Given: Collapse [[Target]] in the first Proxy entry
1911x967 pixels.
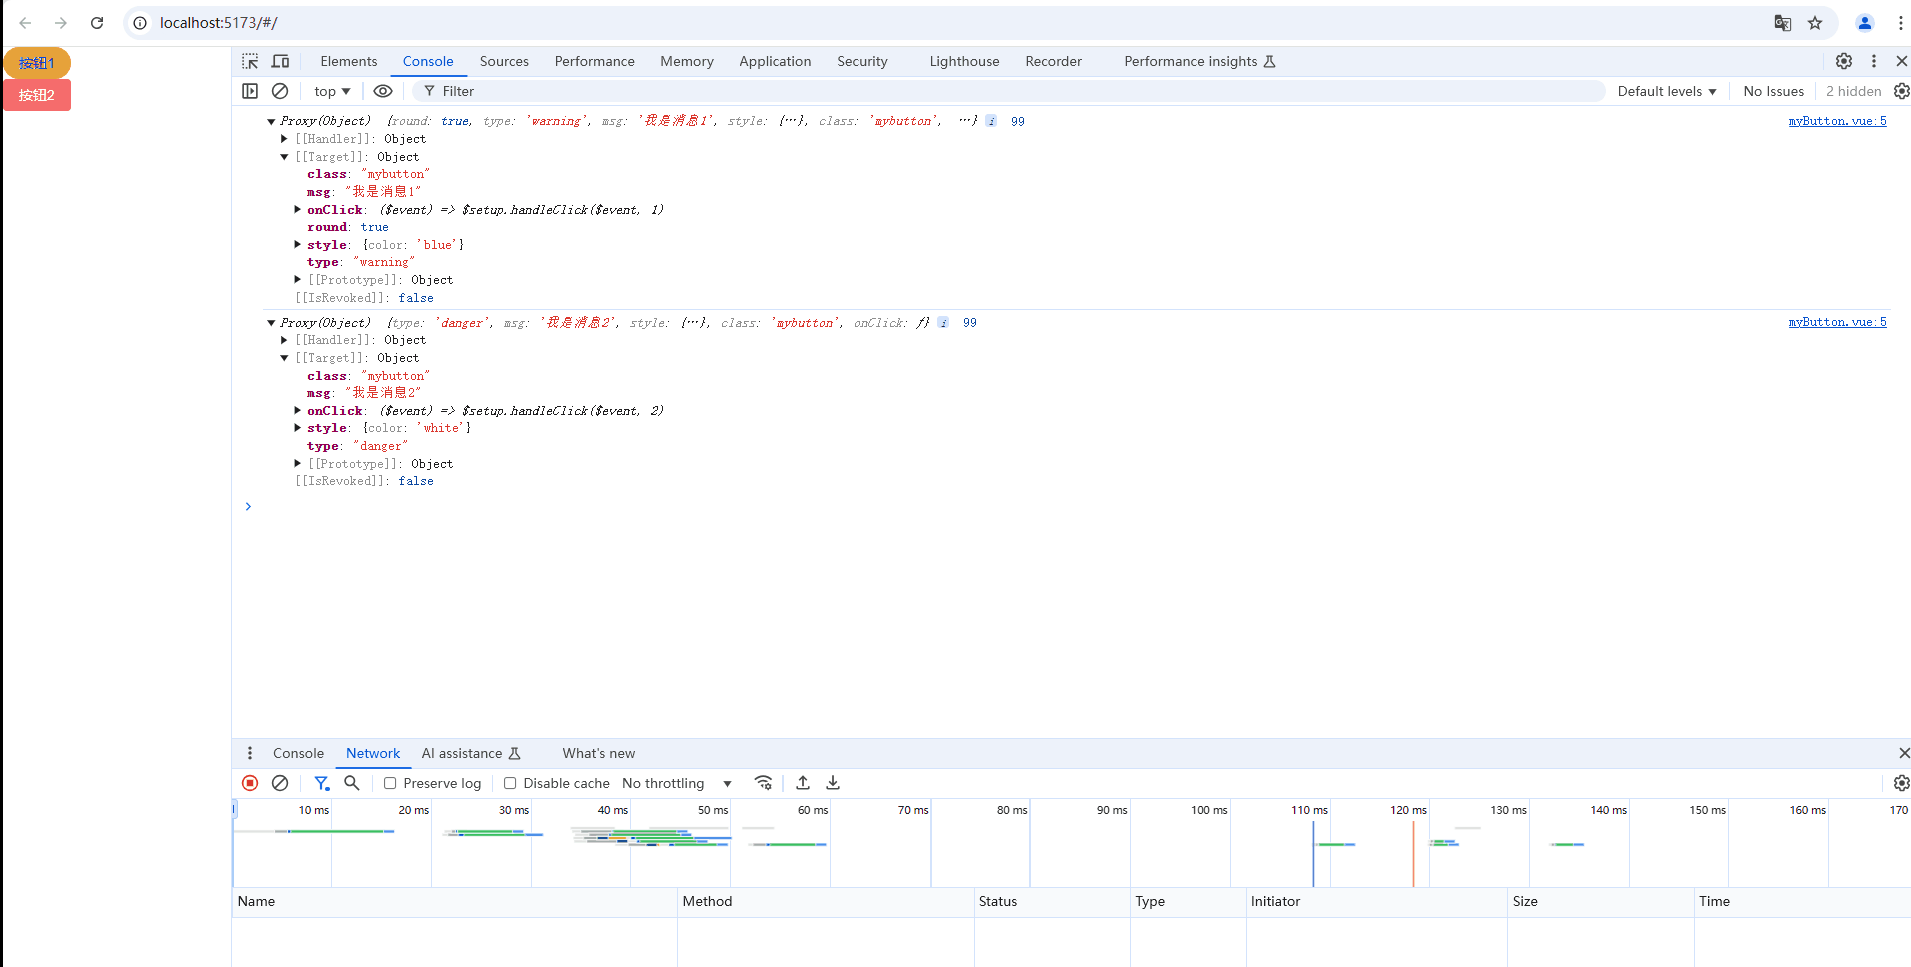Looking at the screenshot, I should pyautogui.click(x=284, y=157).
